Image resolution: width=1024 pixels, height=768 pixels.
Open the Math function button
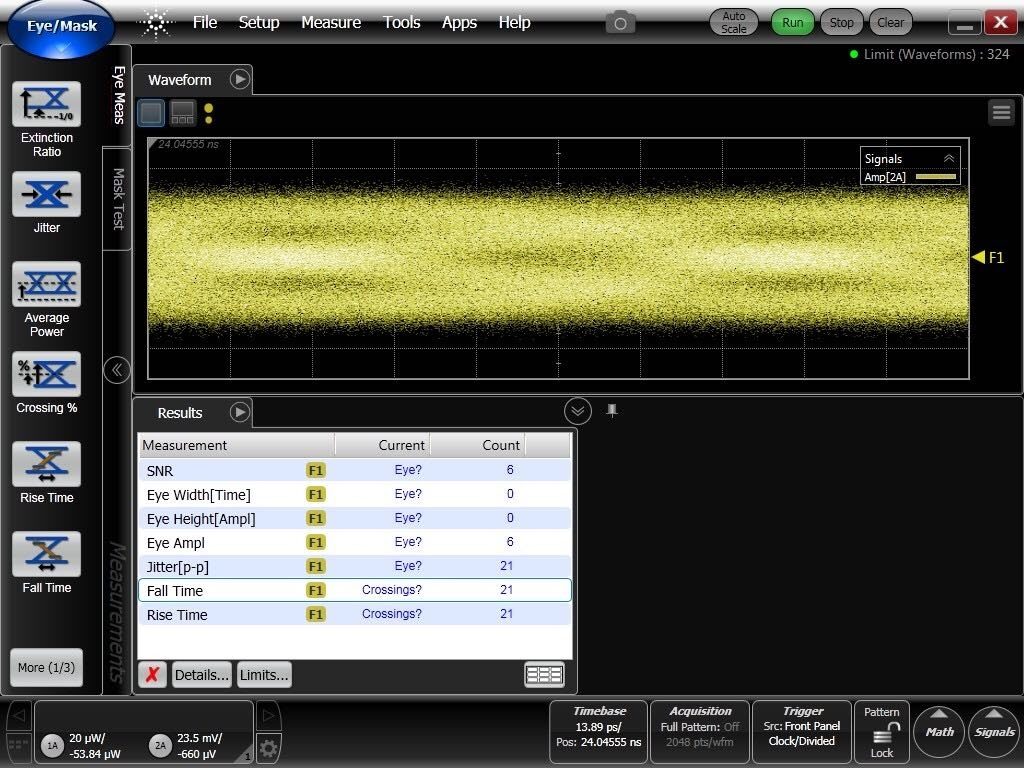[939, 731]
